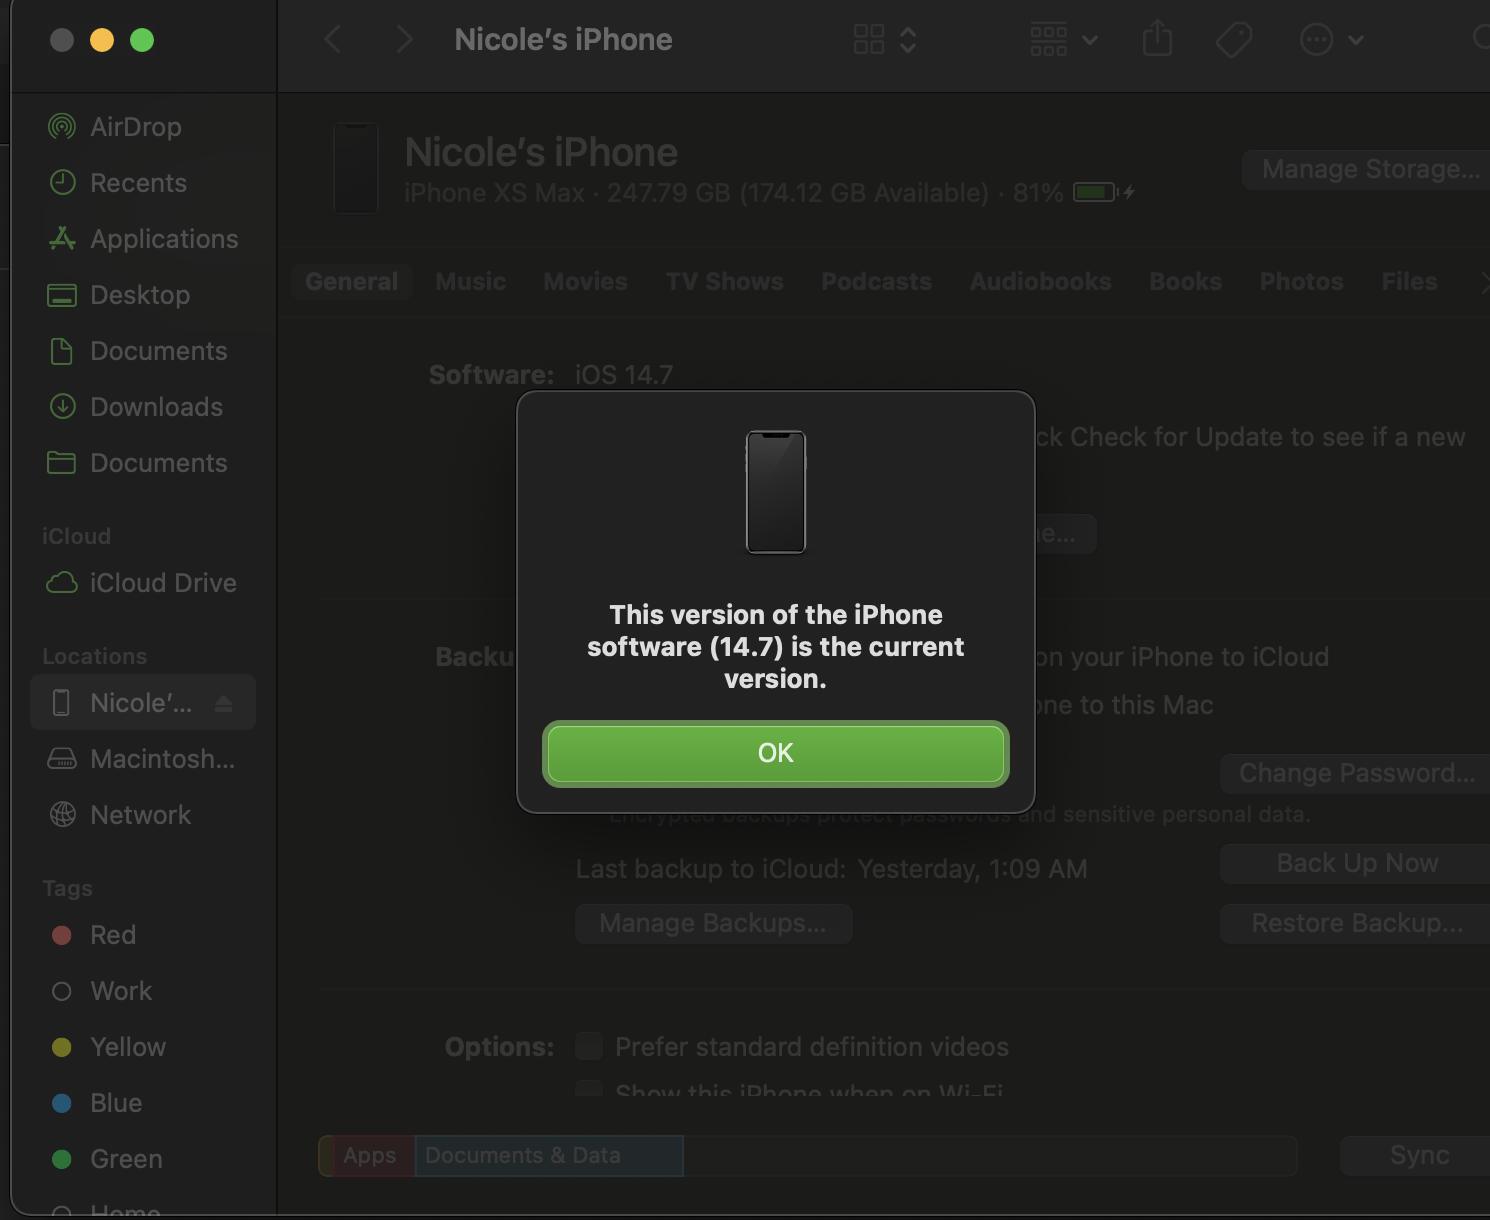Click the Manage Storage button
The height and width of the screenshot is (1220, 1490).
1367,170
